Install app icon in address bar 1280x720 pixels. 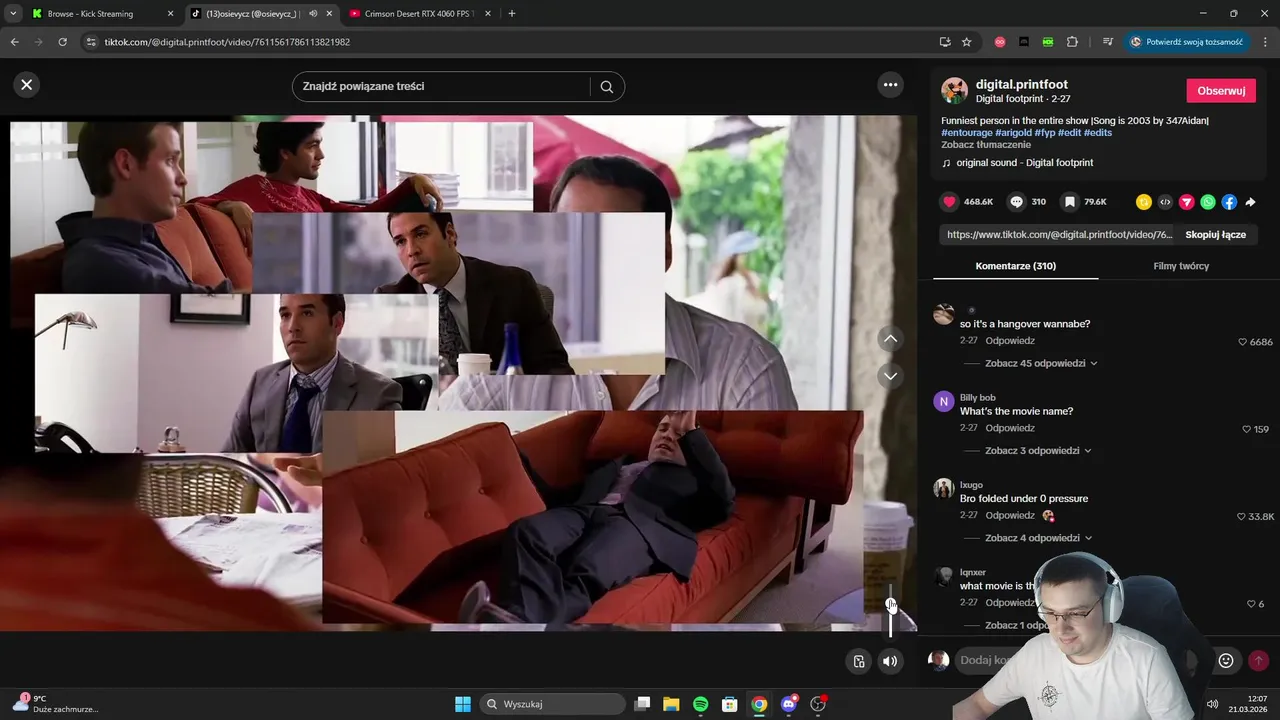pos(944,42)
